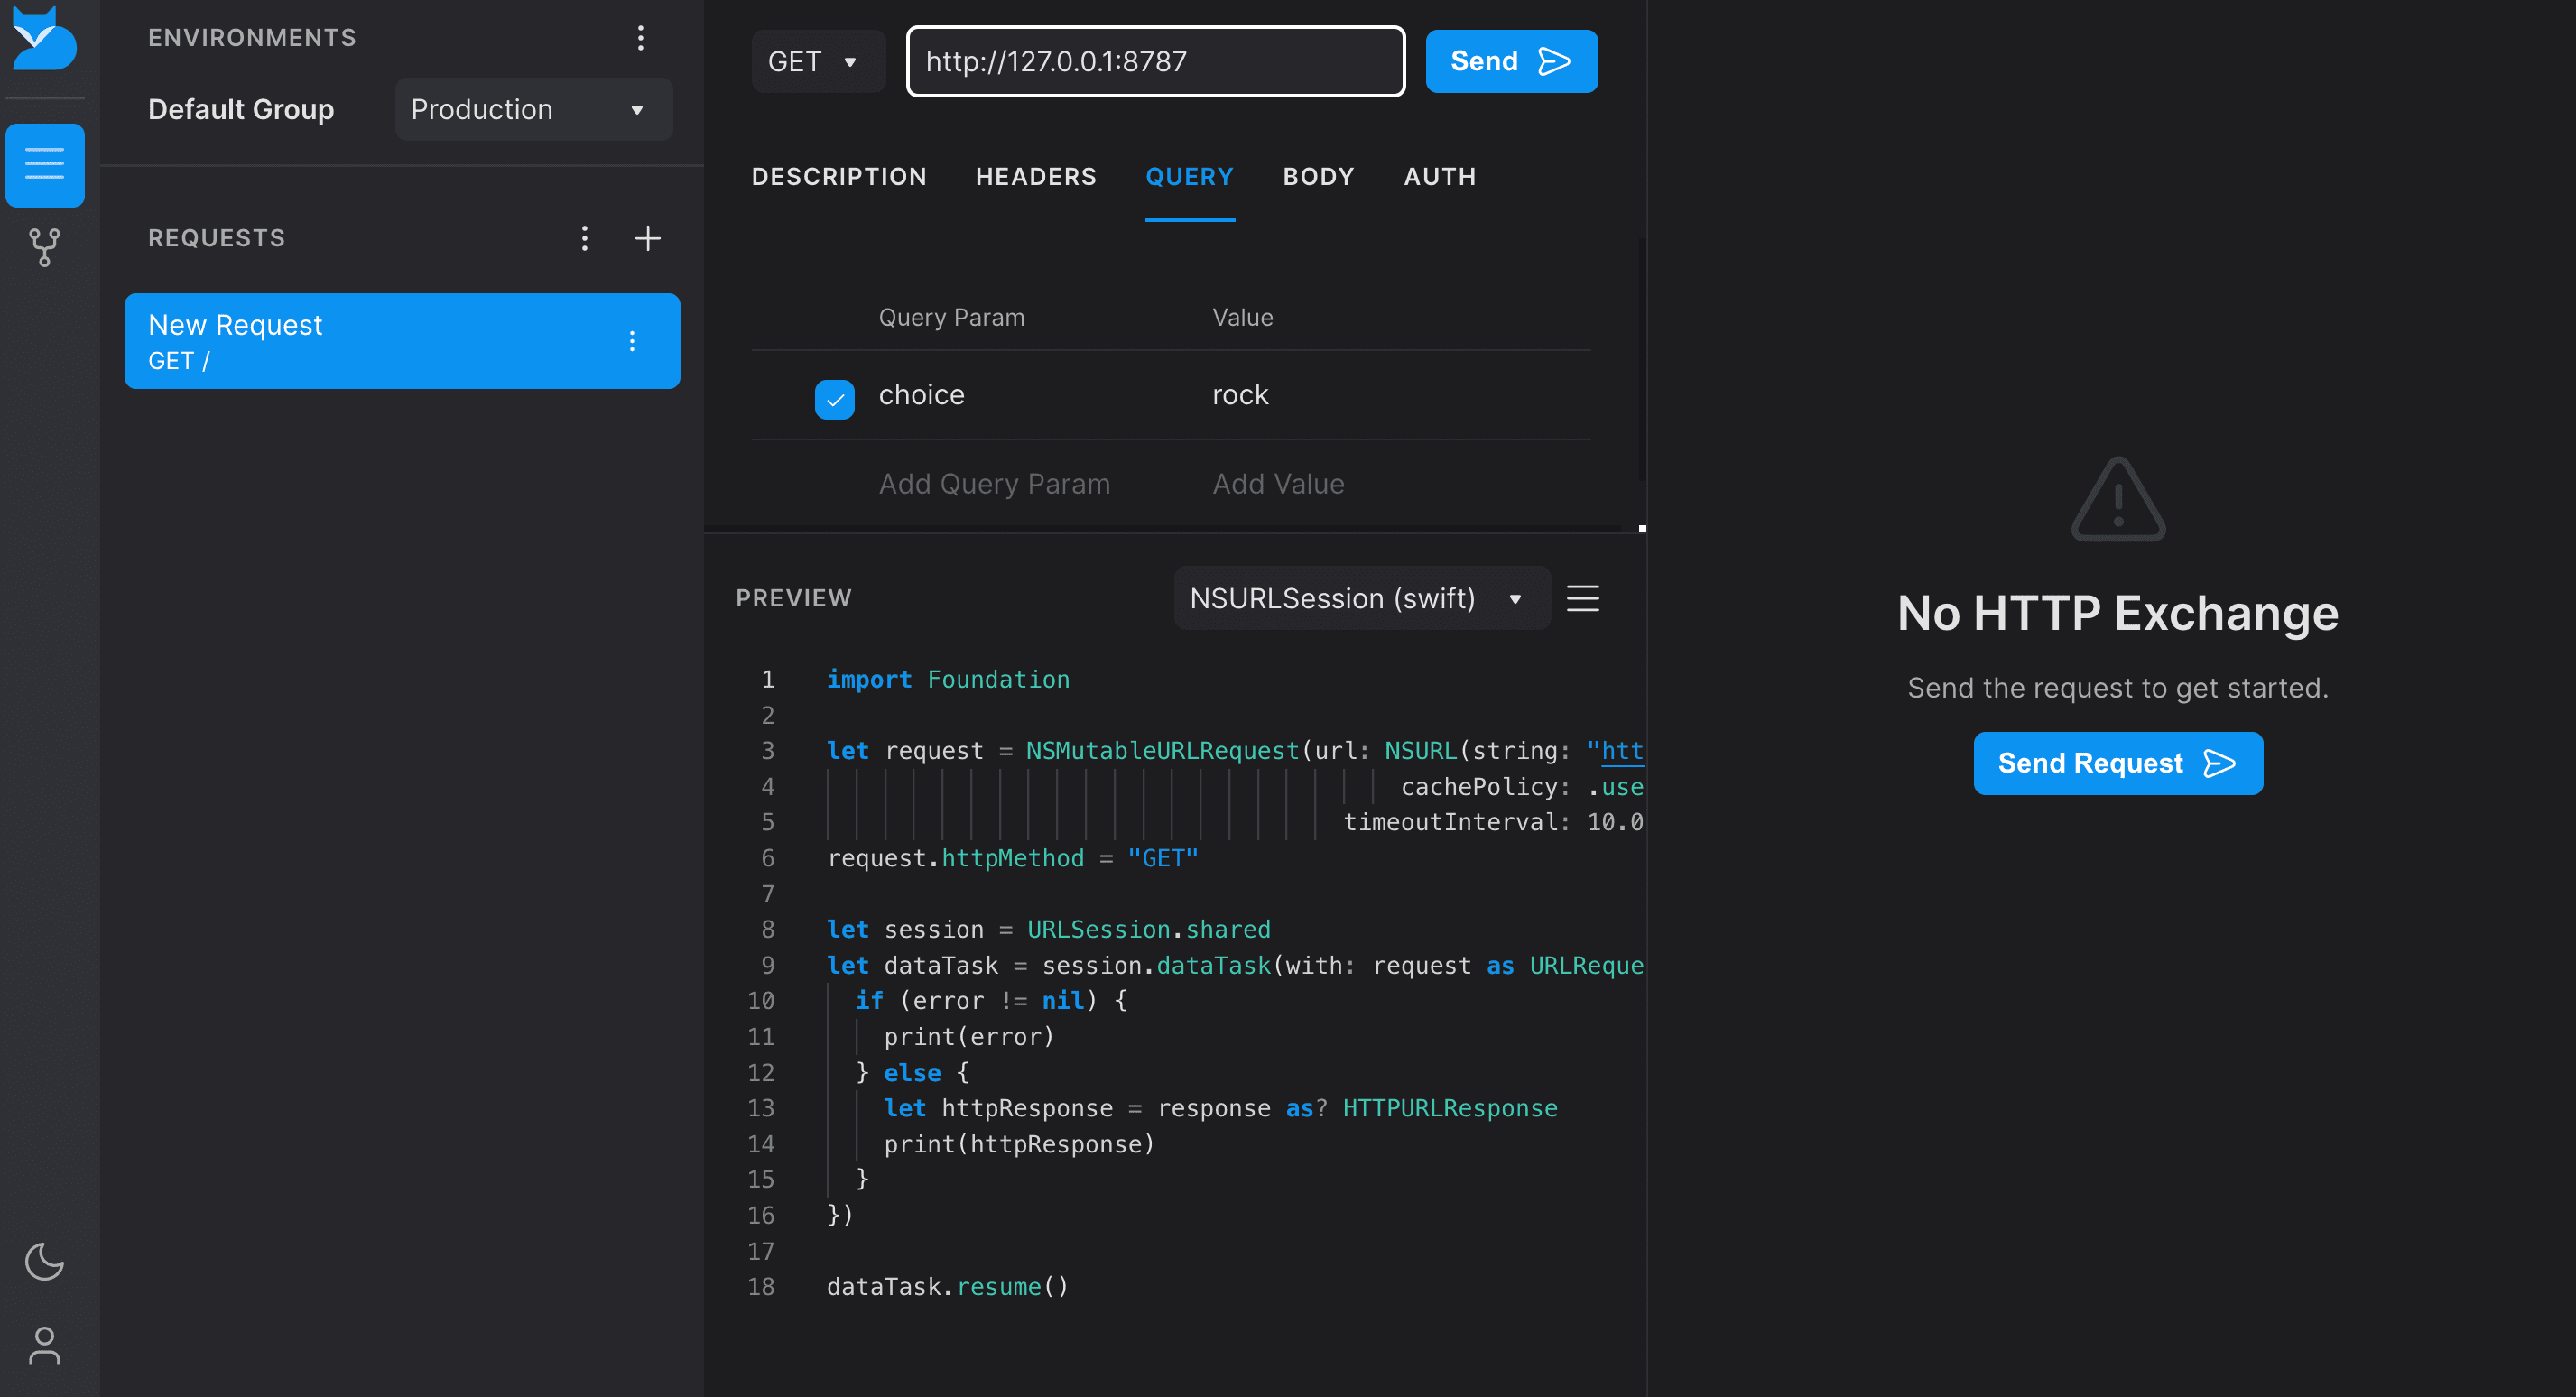Open preview hamburger options menu
2576x1397 pixels.
point(1583,598)
